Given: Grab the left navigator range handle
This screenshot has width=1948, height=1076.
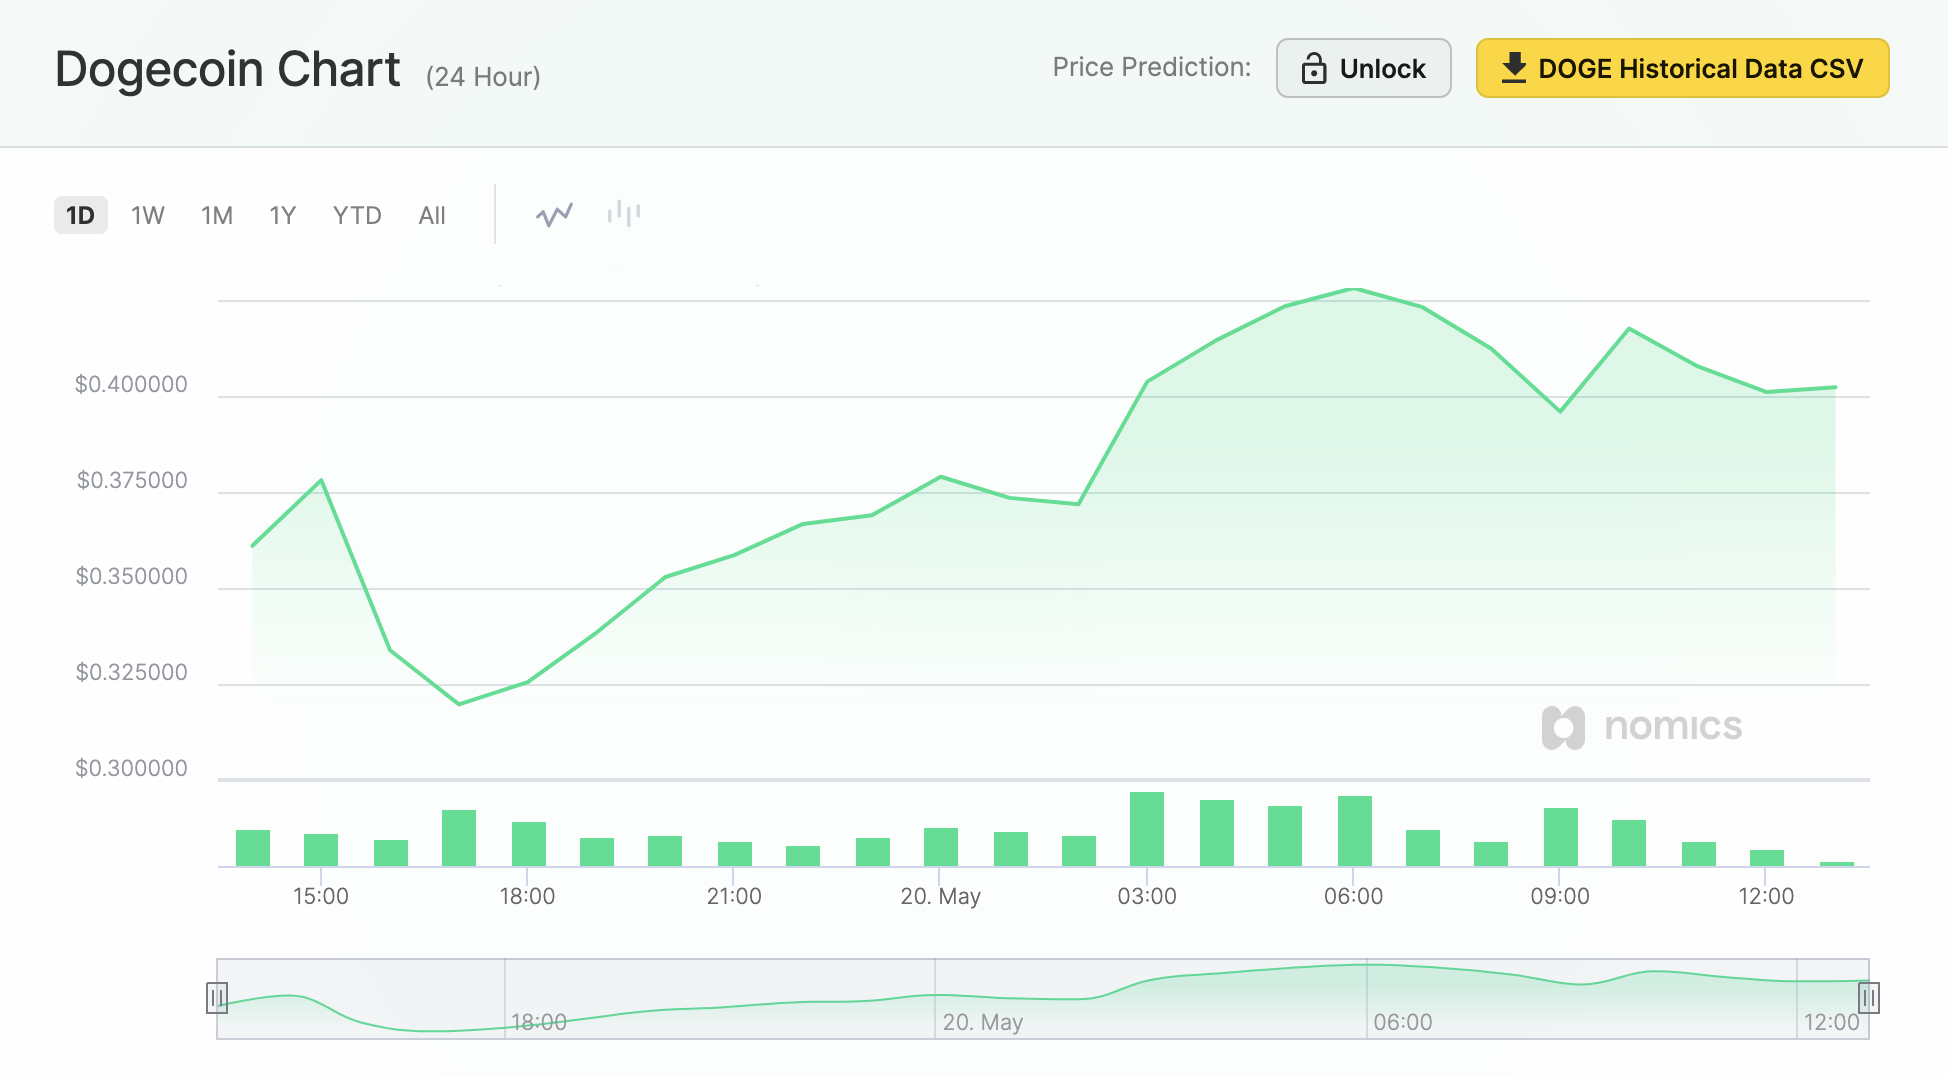Looking at the screenshot, I should (217, 998).
